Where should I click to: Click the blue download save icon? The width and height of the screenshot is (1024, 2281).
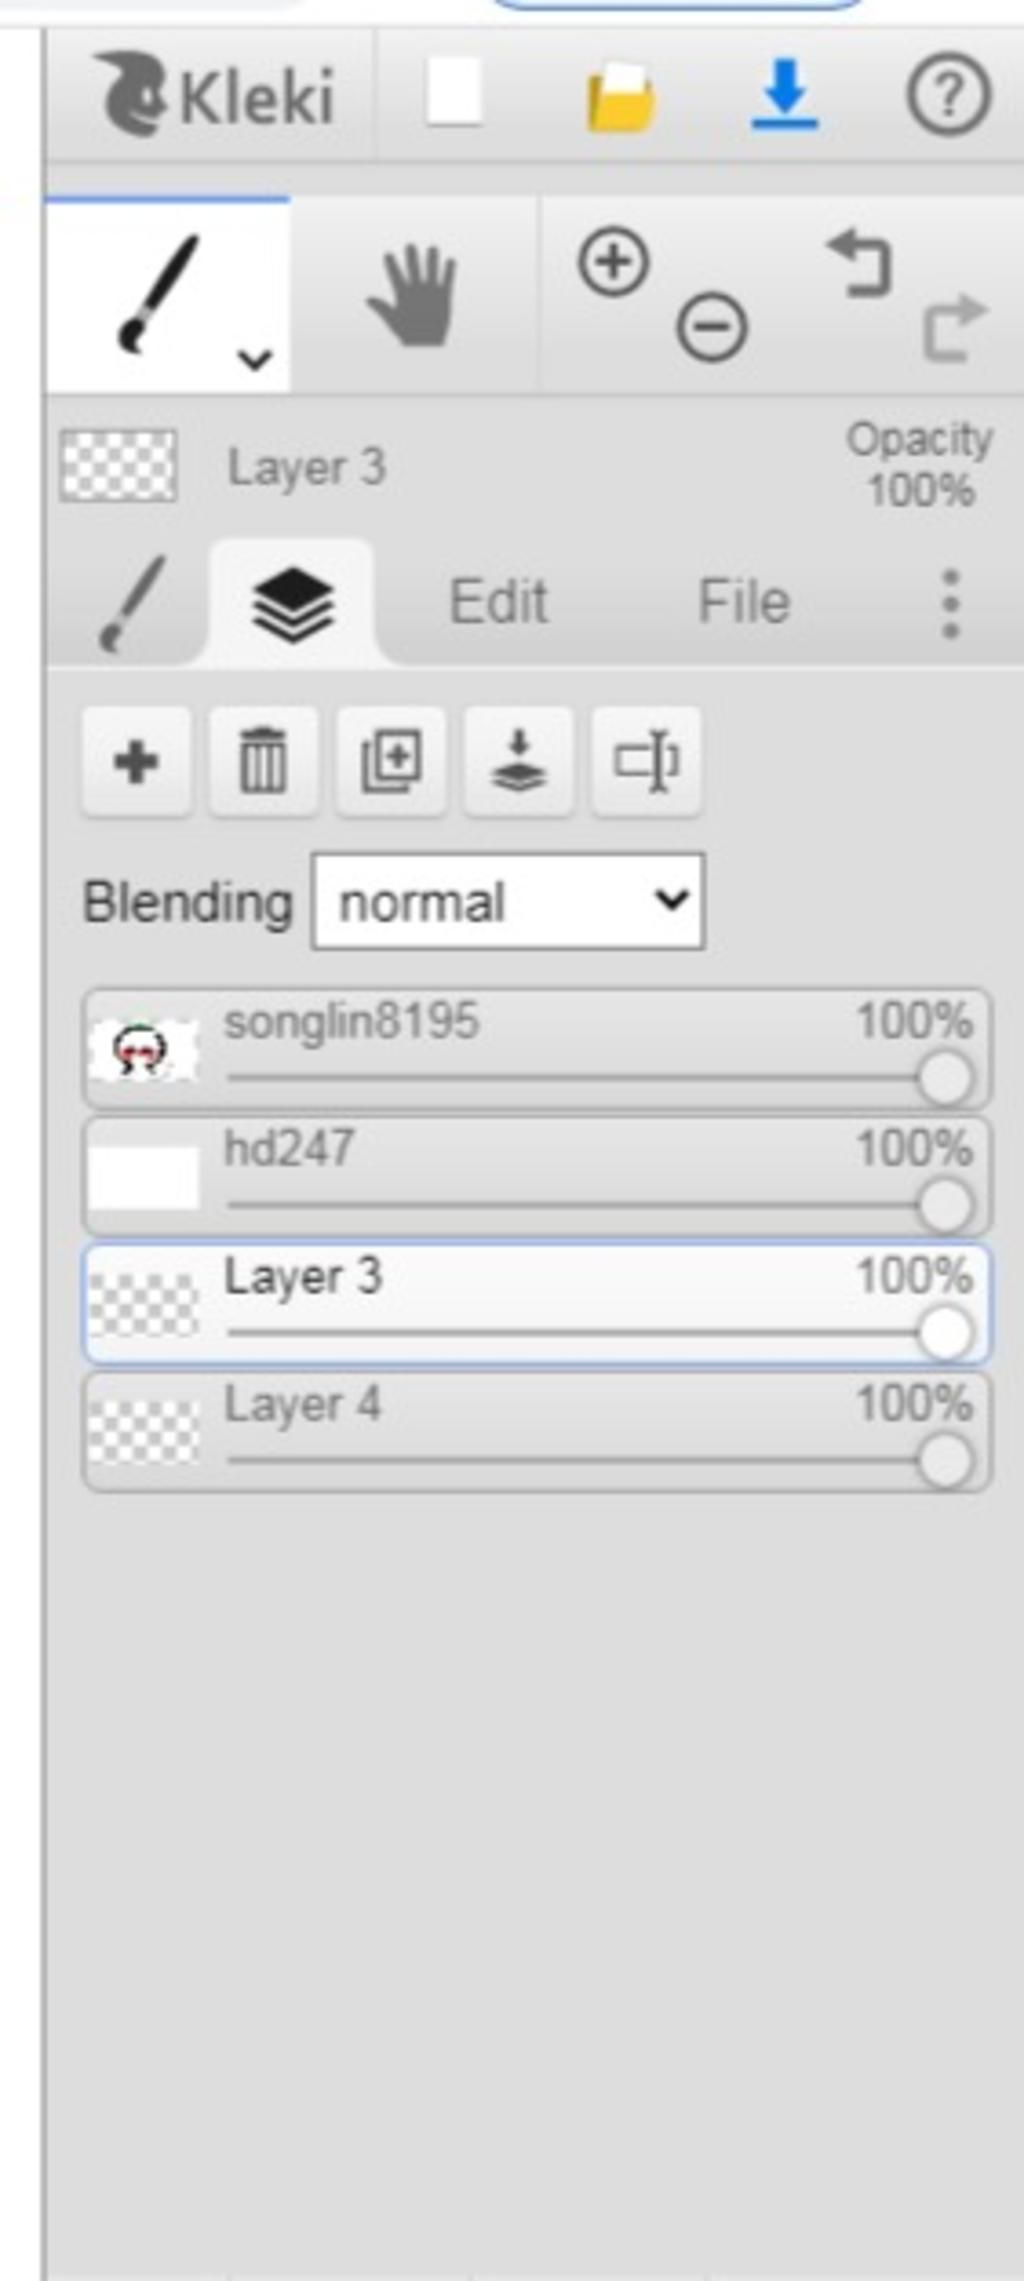click(785, 94)
